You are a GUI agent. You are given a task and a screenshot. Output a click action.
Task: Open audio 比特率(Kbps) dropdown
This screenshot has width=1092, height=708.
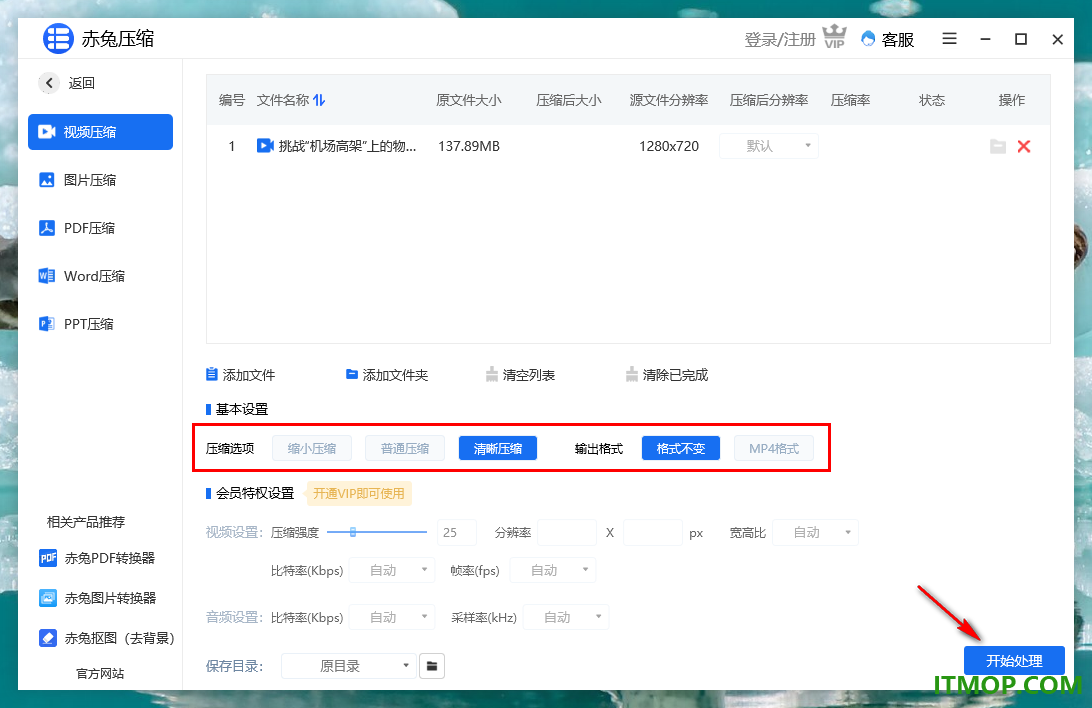tap(391, 617)
